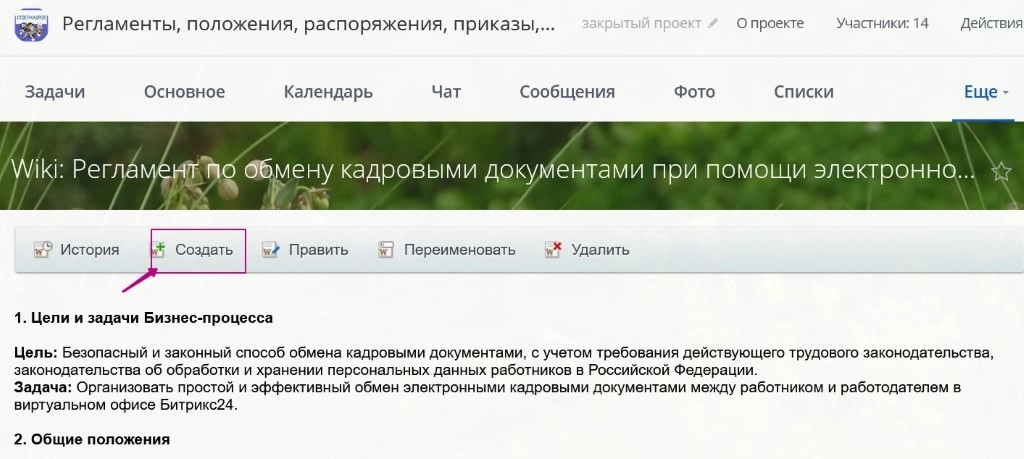
Task: Open the Календарь tab
Action: point(328,92)
